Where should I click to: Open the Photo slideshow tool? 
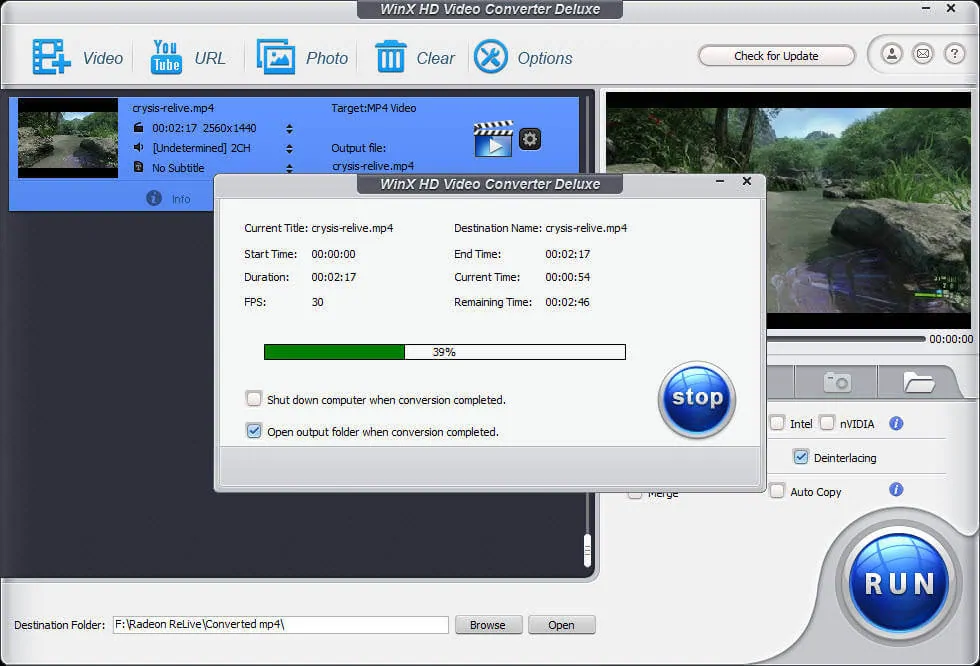(276, 57)
